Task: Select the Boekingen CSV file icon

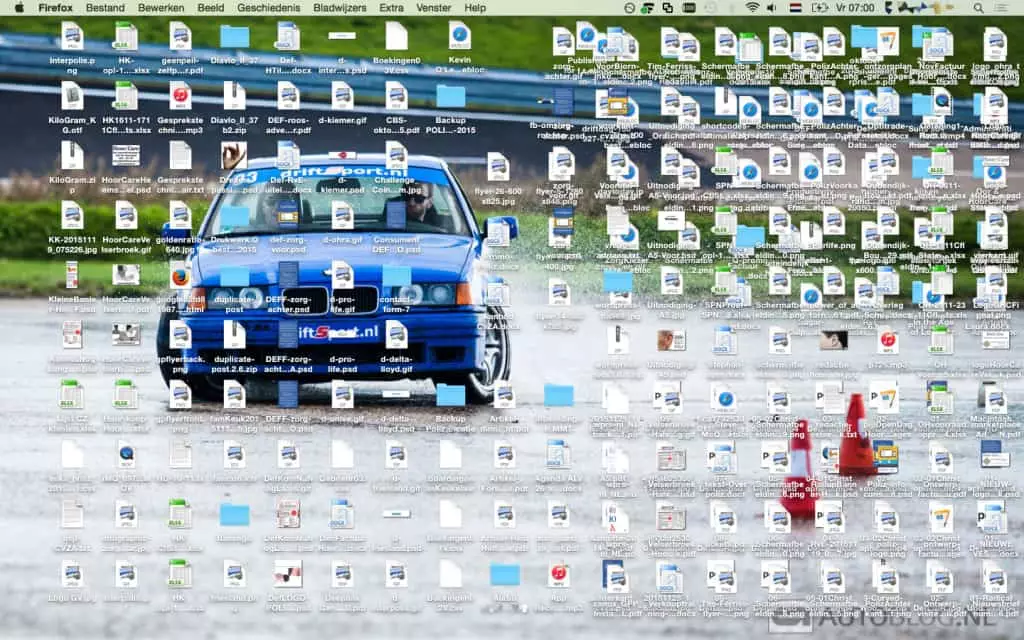Action: 396,37
